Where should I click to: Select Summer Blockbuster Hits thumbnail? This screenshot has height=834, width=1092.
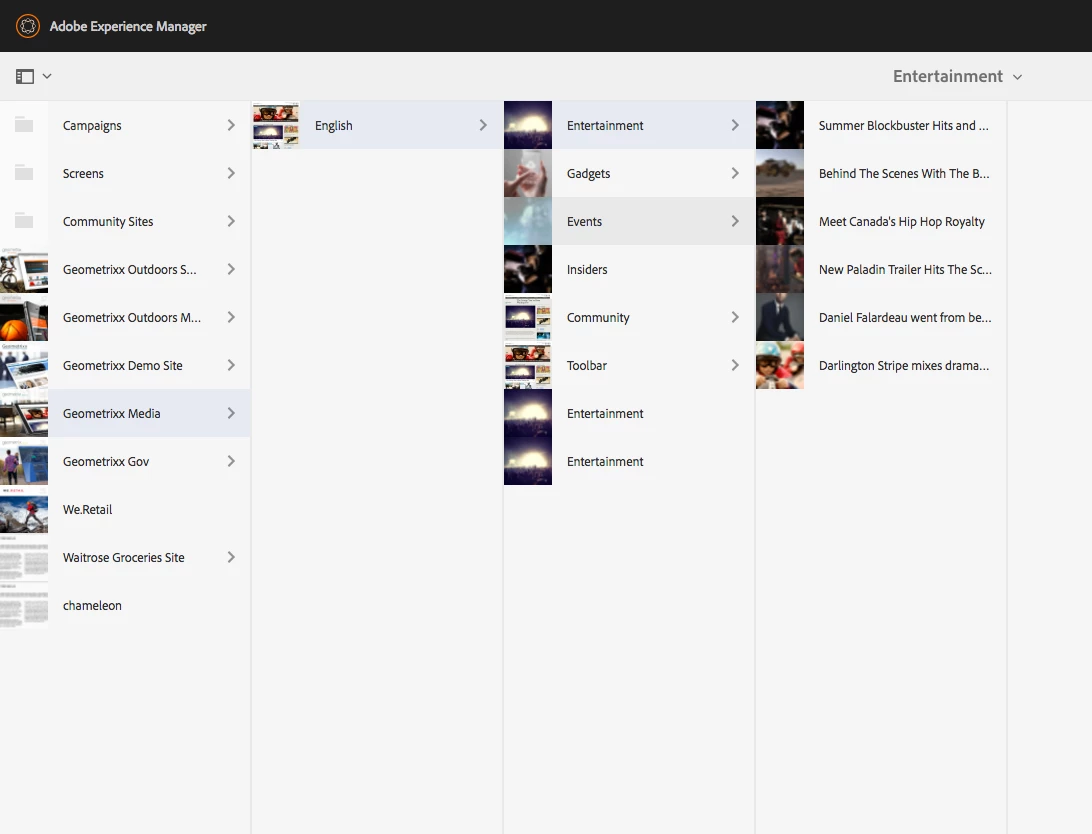click(780, 125)
